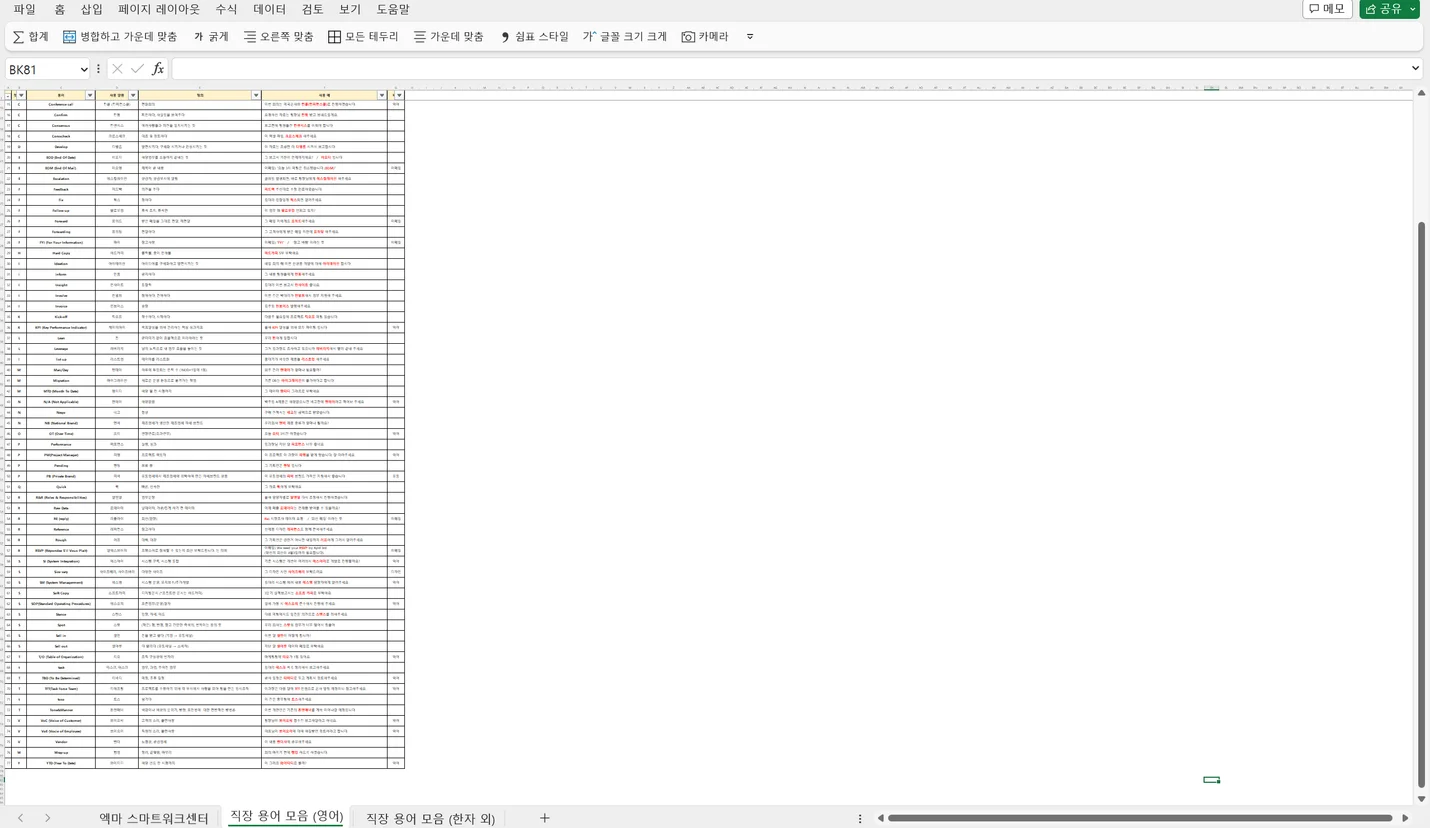Open the 데이터 ribbon tab

coord(269,9)
